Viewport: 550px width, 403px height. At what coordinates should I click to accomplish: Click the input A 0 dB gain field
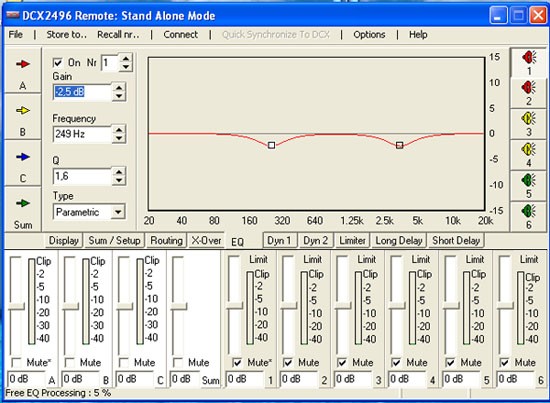pyautogui.click(x=26, y=379)
